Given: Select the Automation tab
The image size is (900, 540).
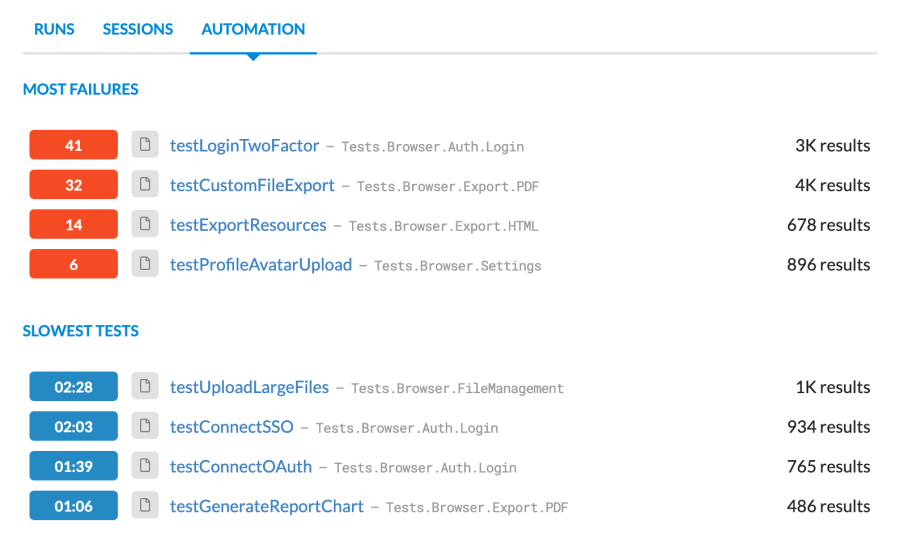Looking at the screenshot, I should [253, 29].
